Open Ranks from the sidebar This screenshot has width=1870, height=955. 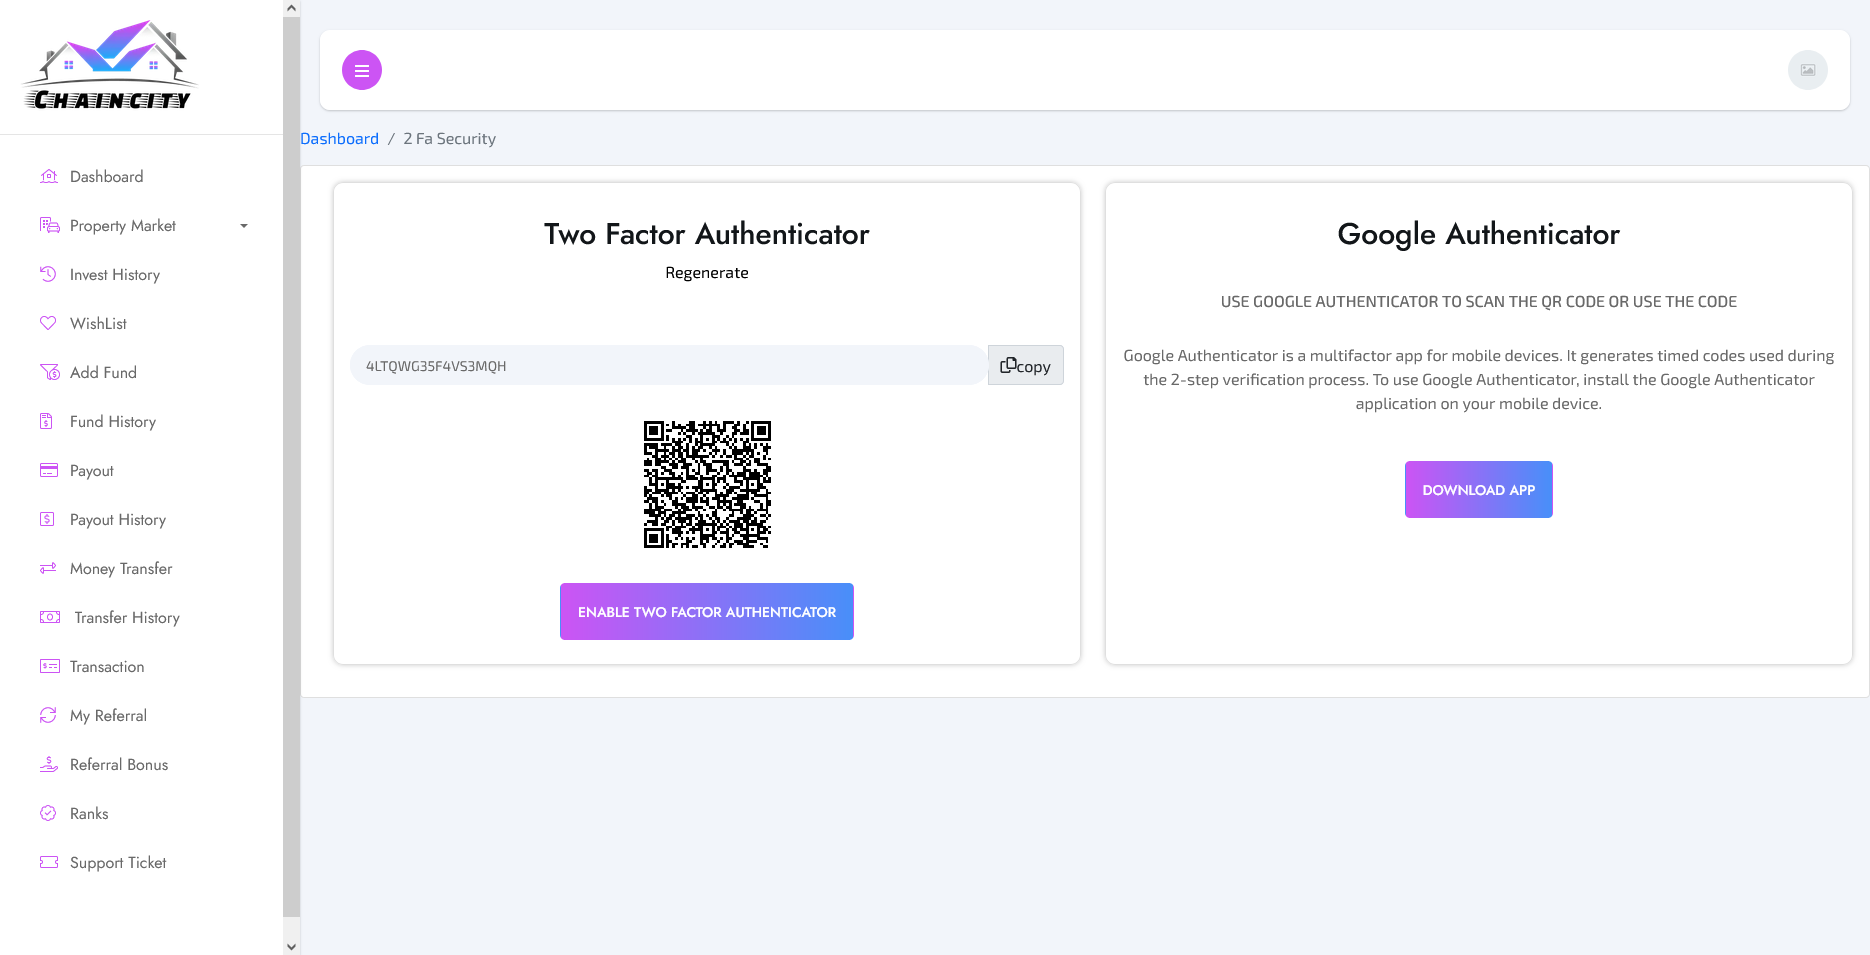point(89,814)
